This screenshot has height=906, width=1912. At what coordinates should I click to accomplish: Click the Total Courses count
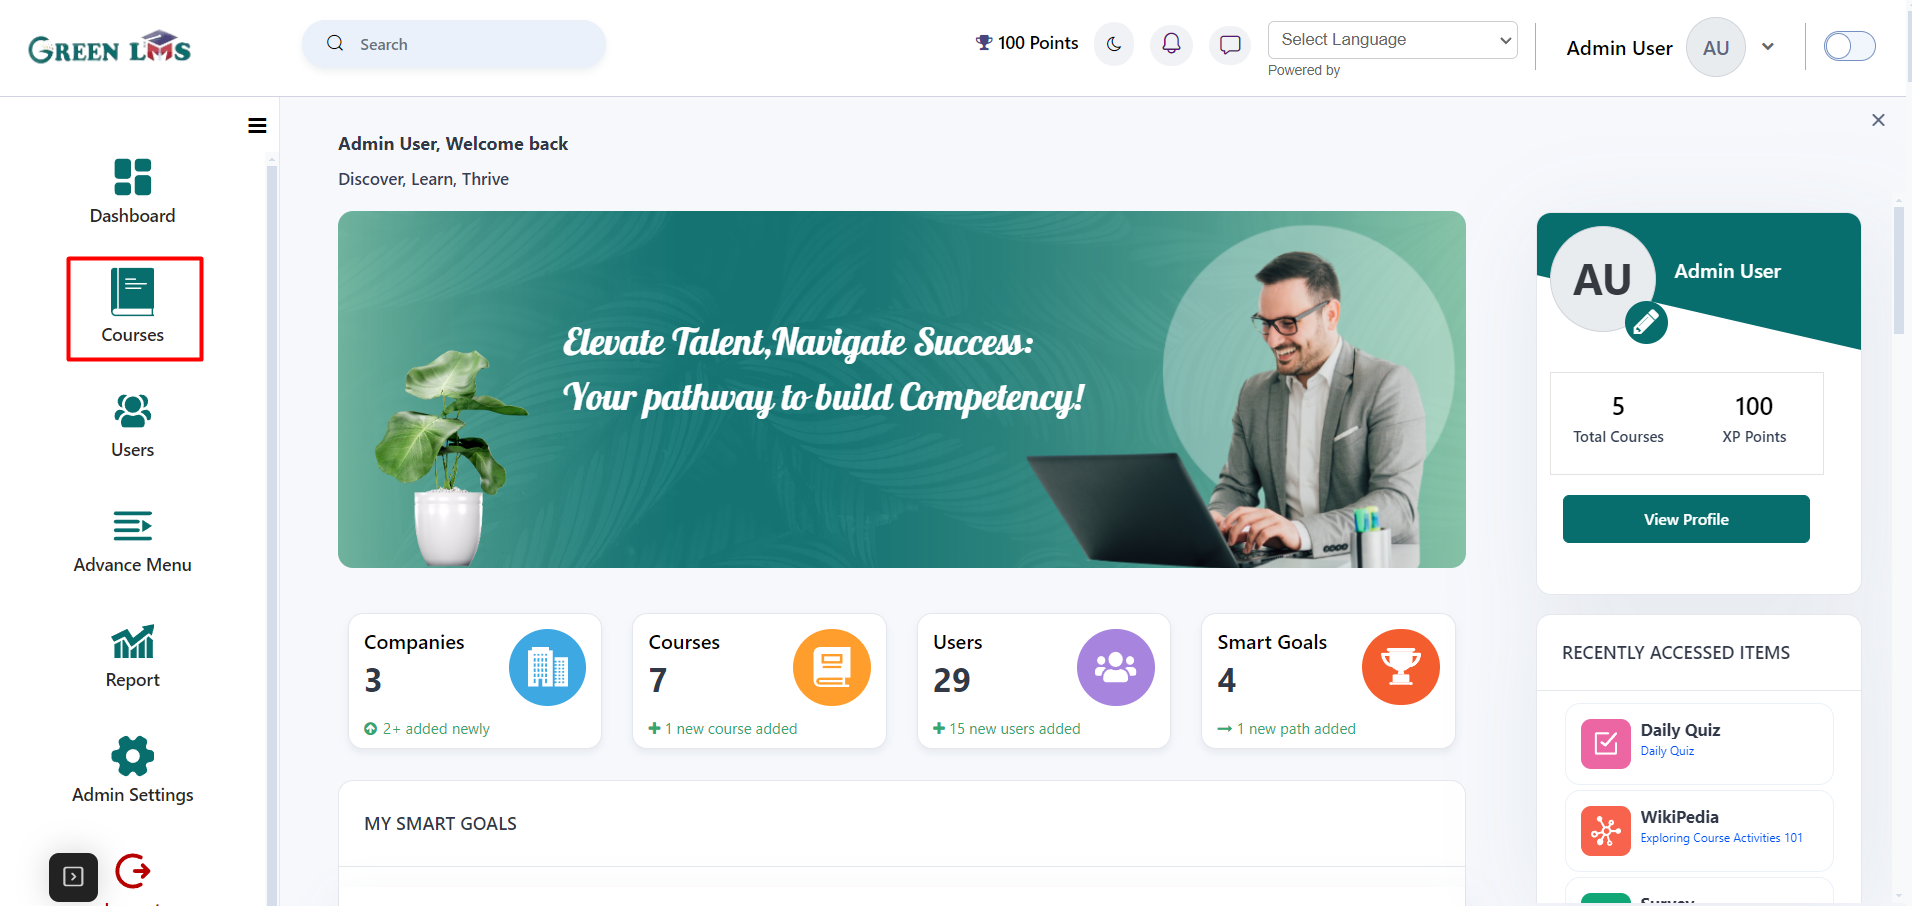click(1618, 406)
